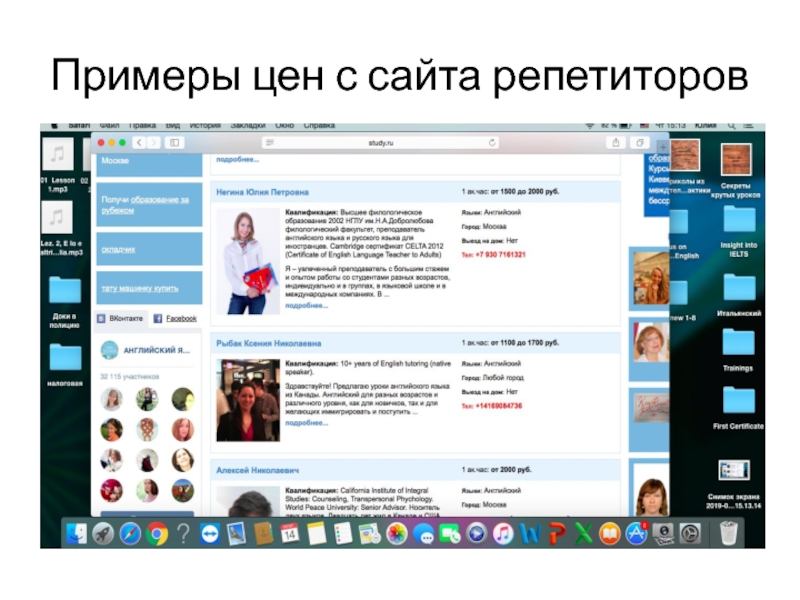Open Finder from the Dock

(x=77, y=534)
